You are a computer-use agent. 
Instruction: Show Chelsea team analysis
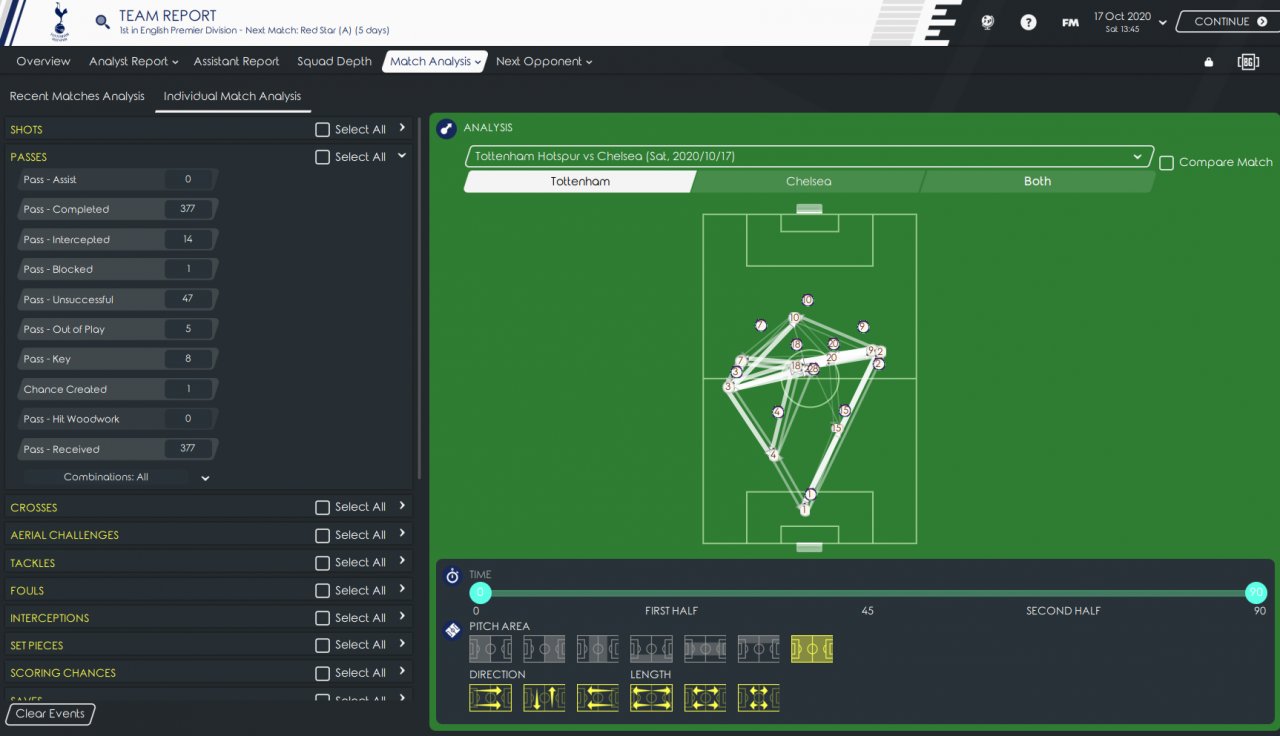point(808,182)
